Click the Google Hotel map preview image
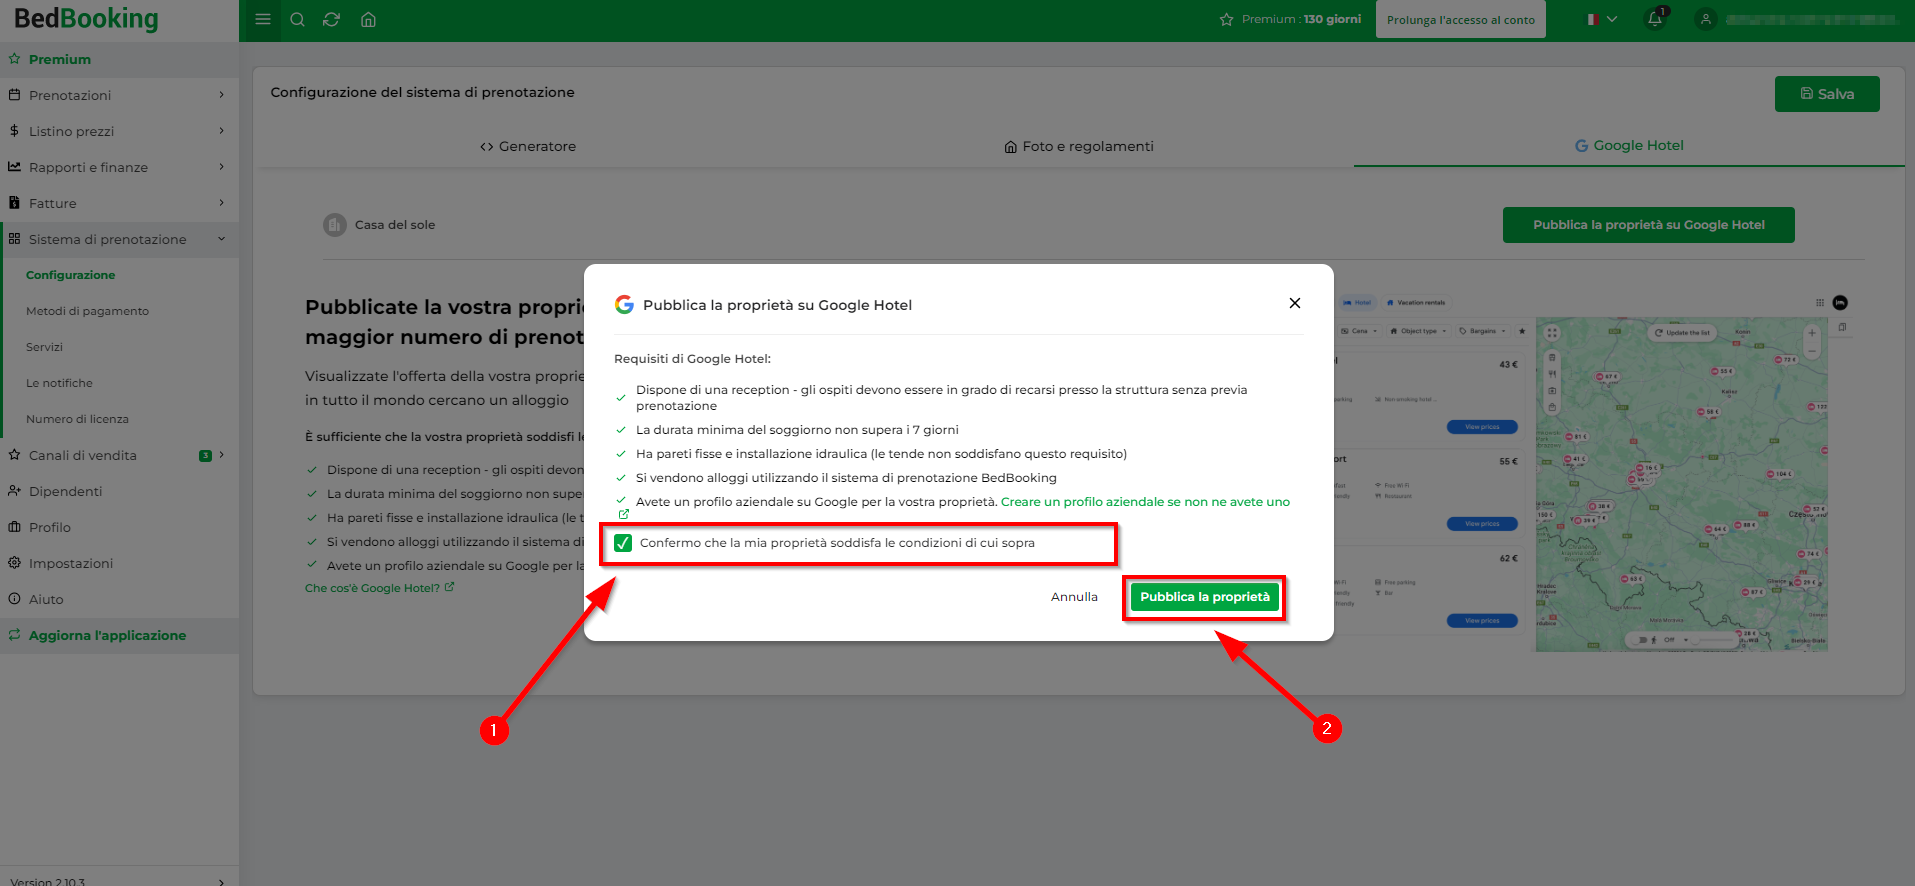Image resolution: width=1915 pixels, height=886 pixels. pos(1681,484)
